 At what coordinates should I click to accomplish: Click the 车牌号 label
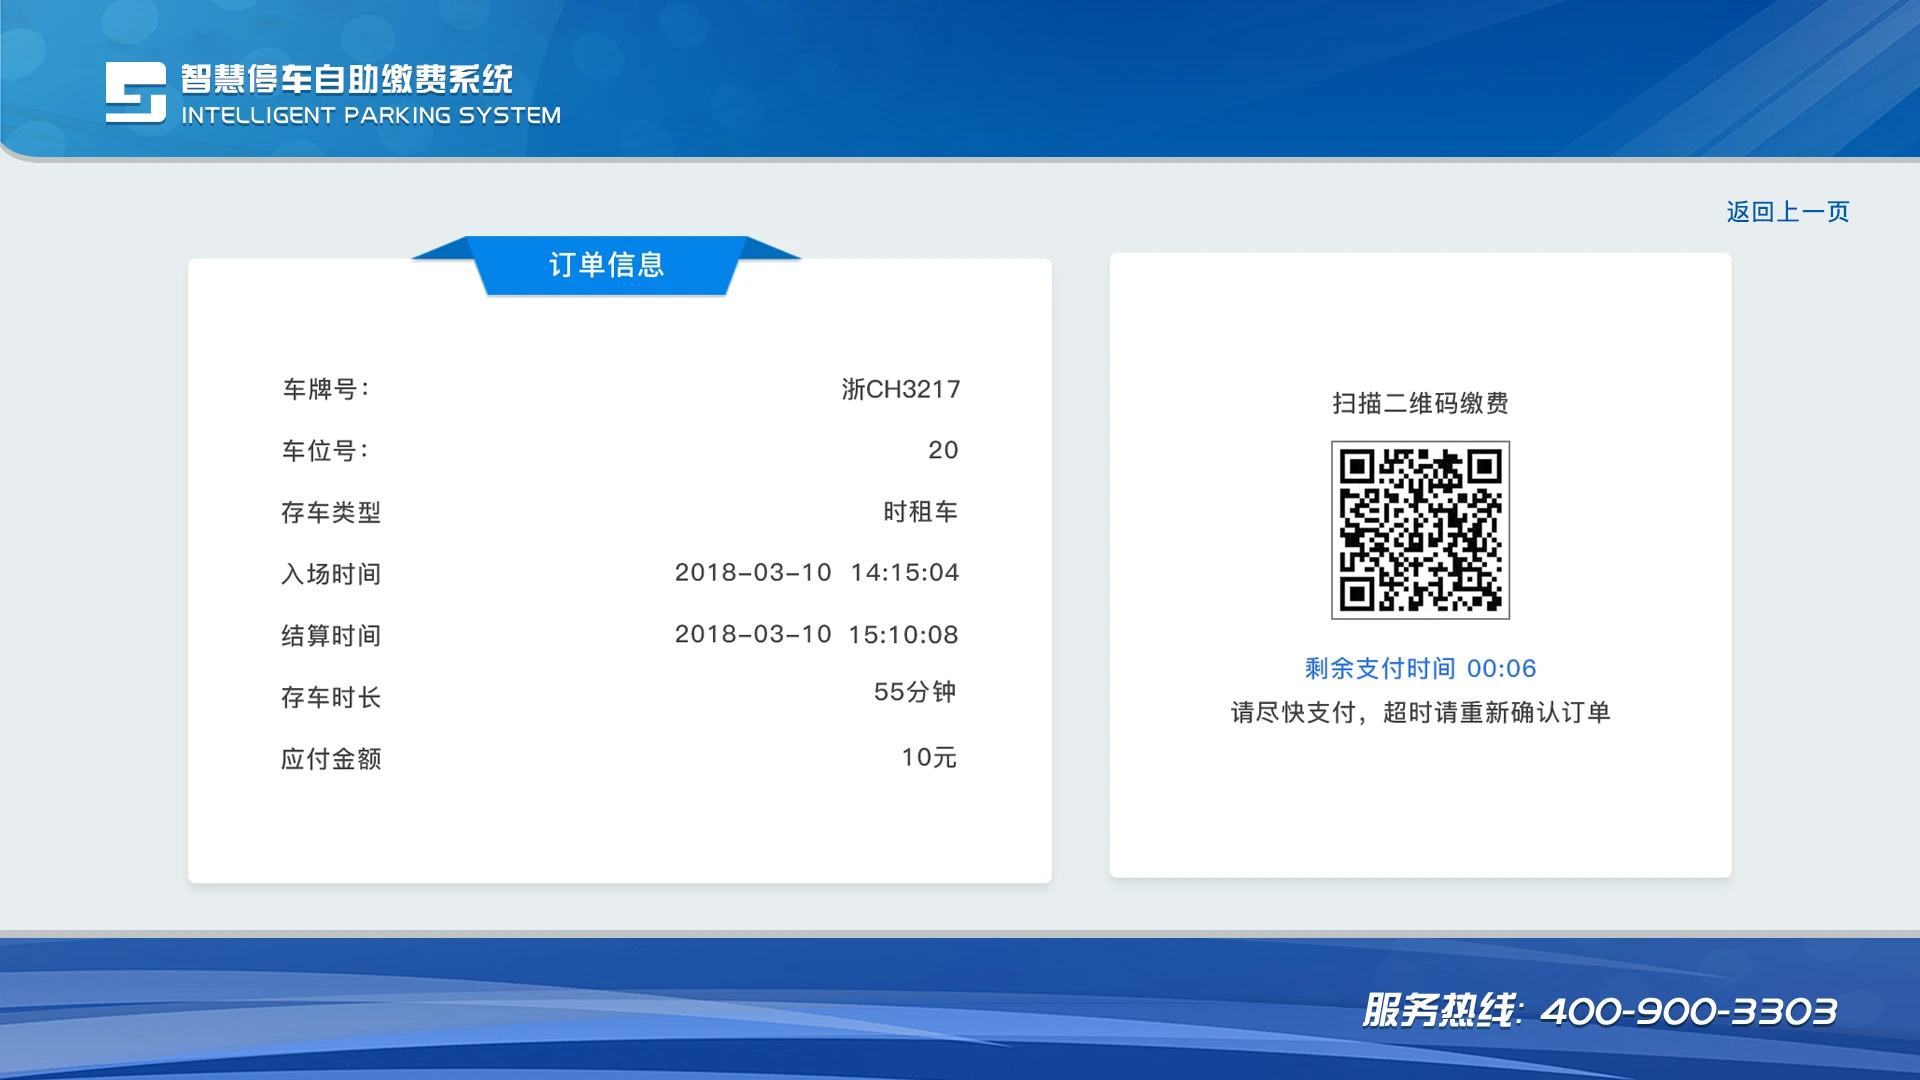point(326,389)
